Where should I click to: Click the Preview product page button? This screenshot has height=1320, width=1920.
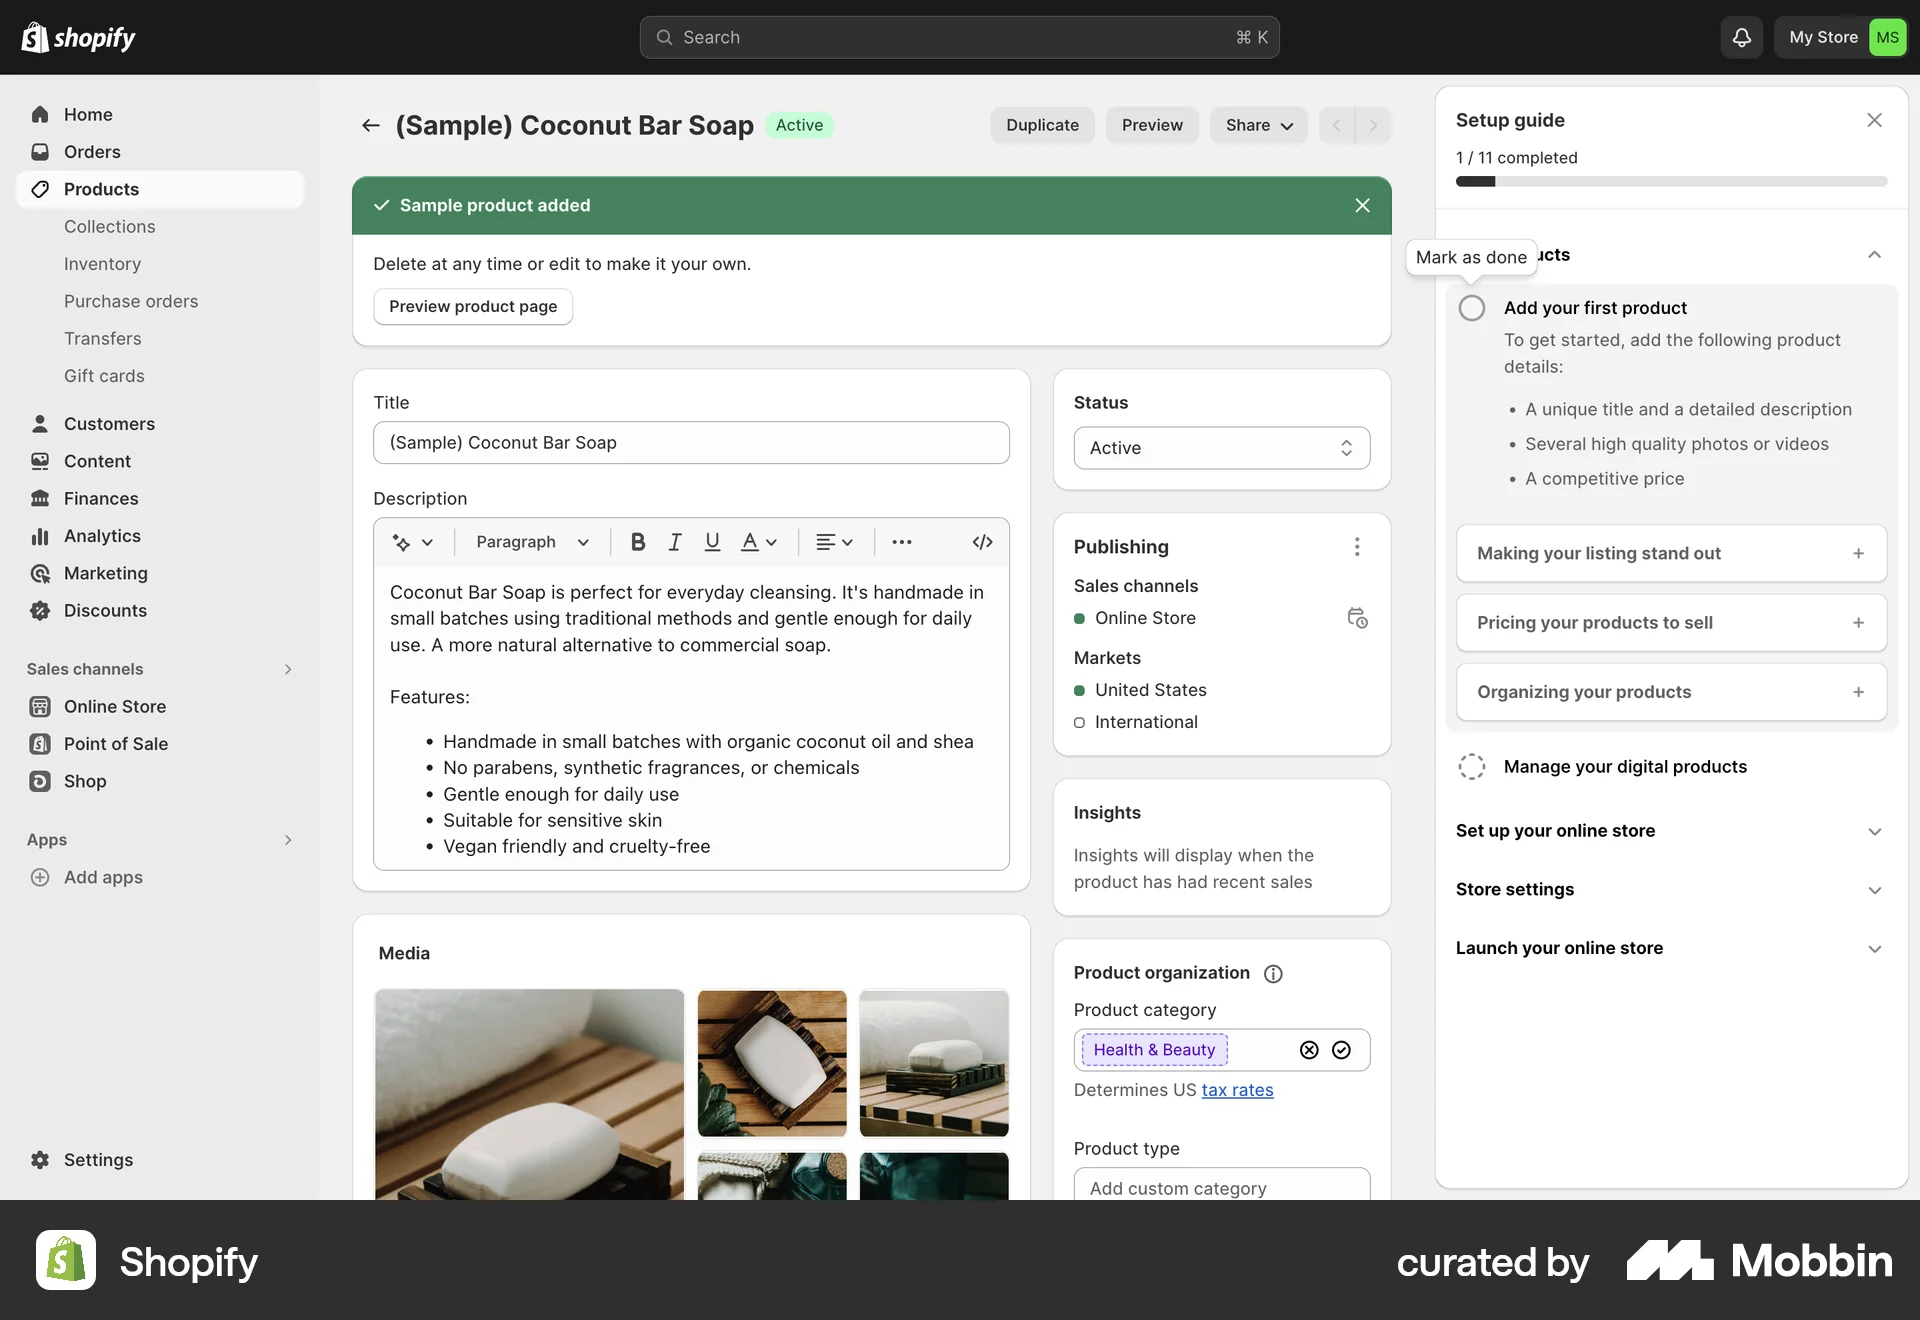pyautogui.click(x=472, y=306)
